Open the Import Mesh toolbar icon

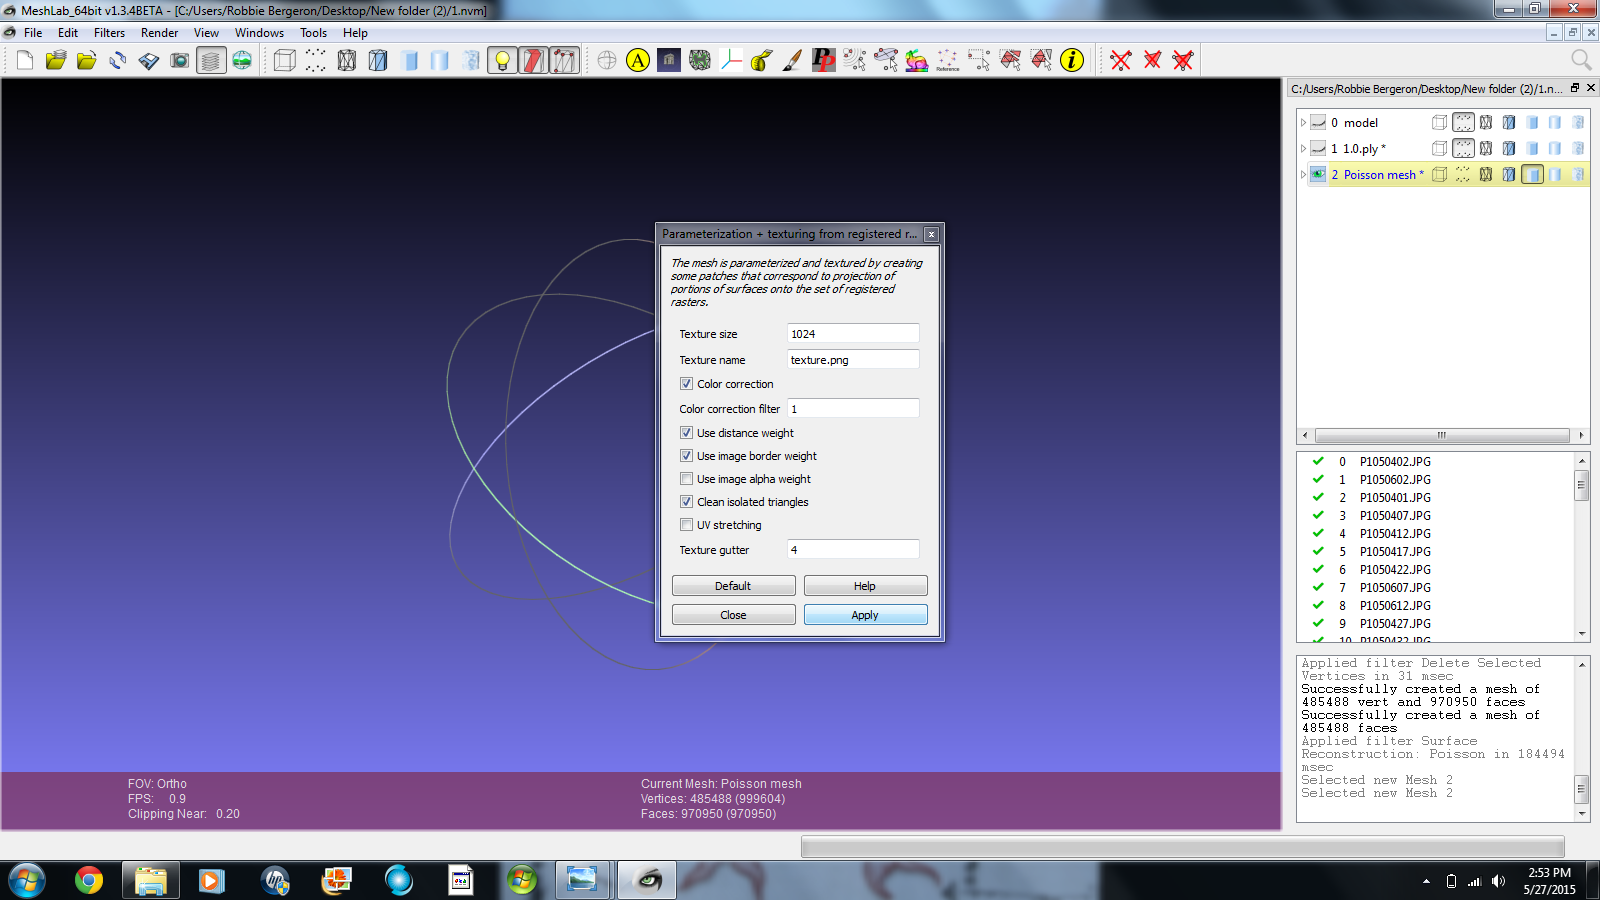[87, 60]
